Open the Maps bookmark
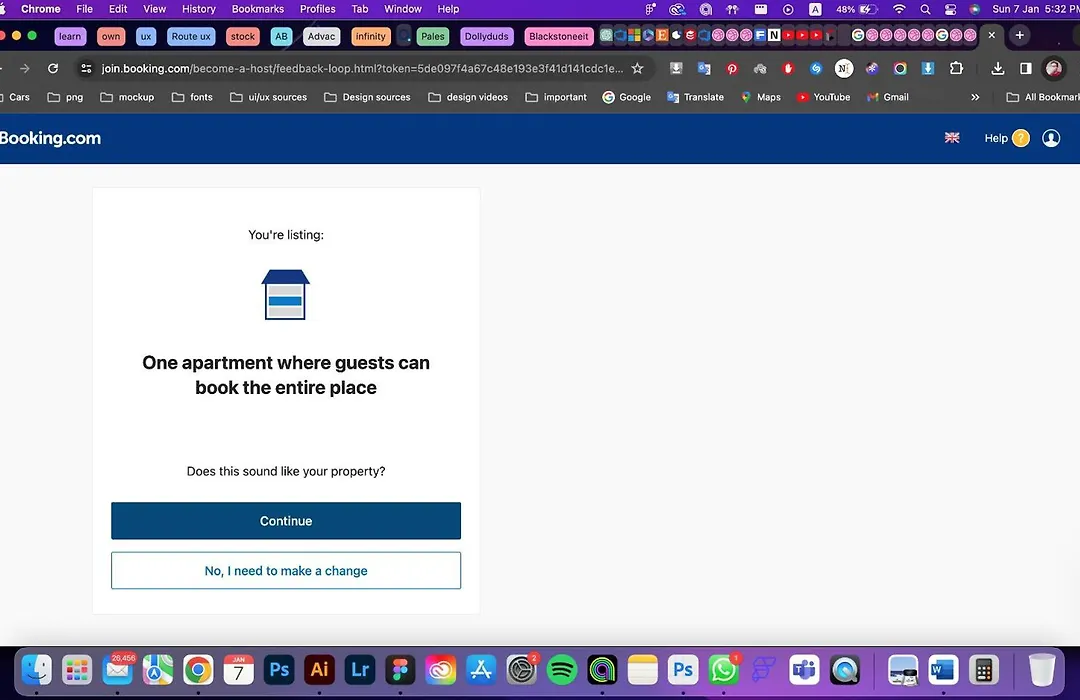The width and height of the screenshot is (1080, 700). [761, 97]
